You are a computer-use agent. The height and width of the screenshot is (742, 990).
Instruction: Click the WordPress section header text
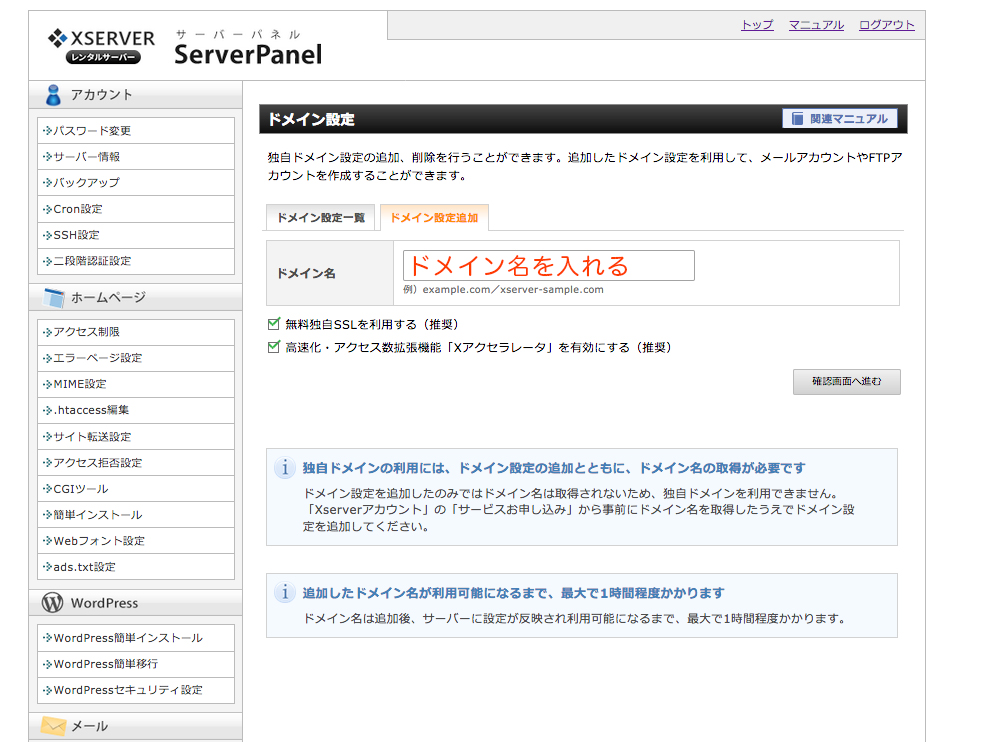coord(104,603)
